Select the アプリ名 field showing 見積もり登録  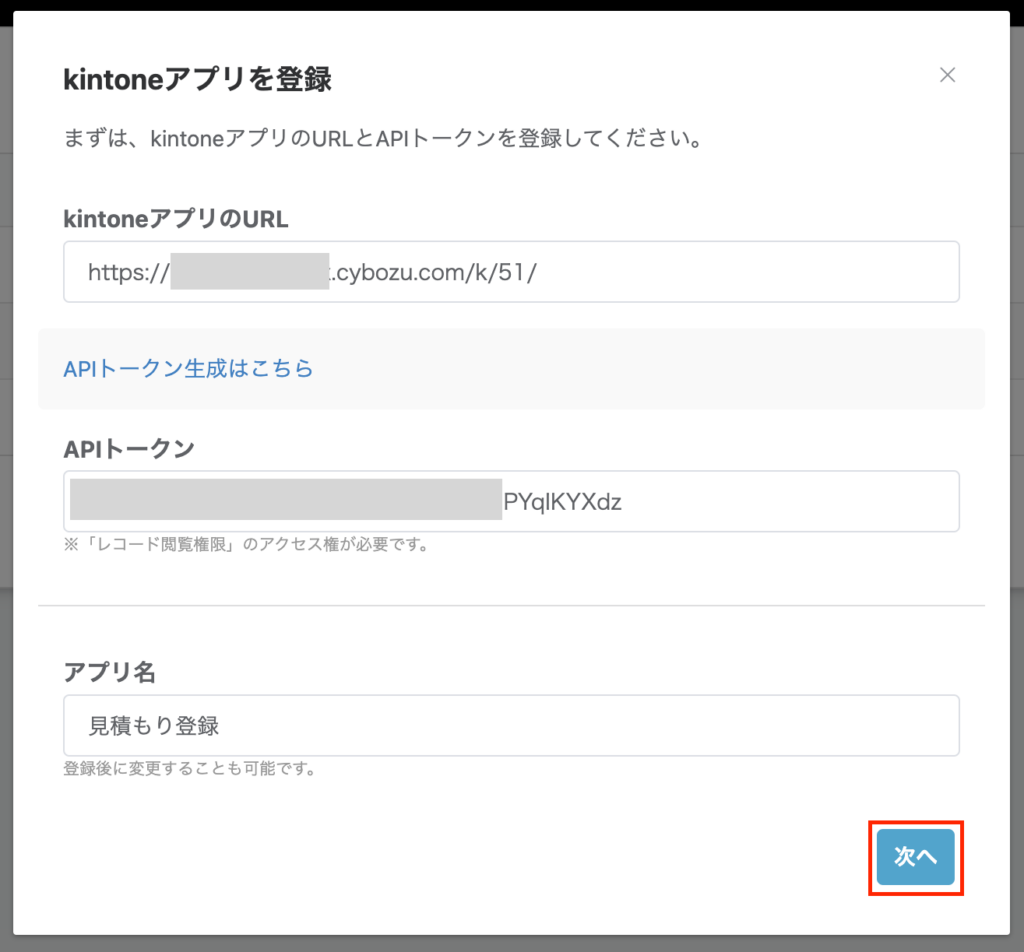pyautogui.click(x=512, y=725)
